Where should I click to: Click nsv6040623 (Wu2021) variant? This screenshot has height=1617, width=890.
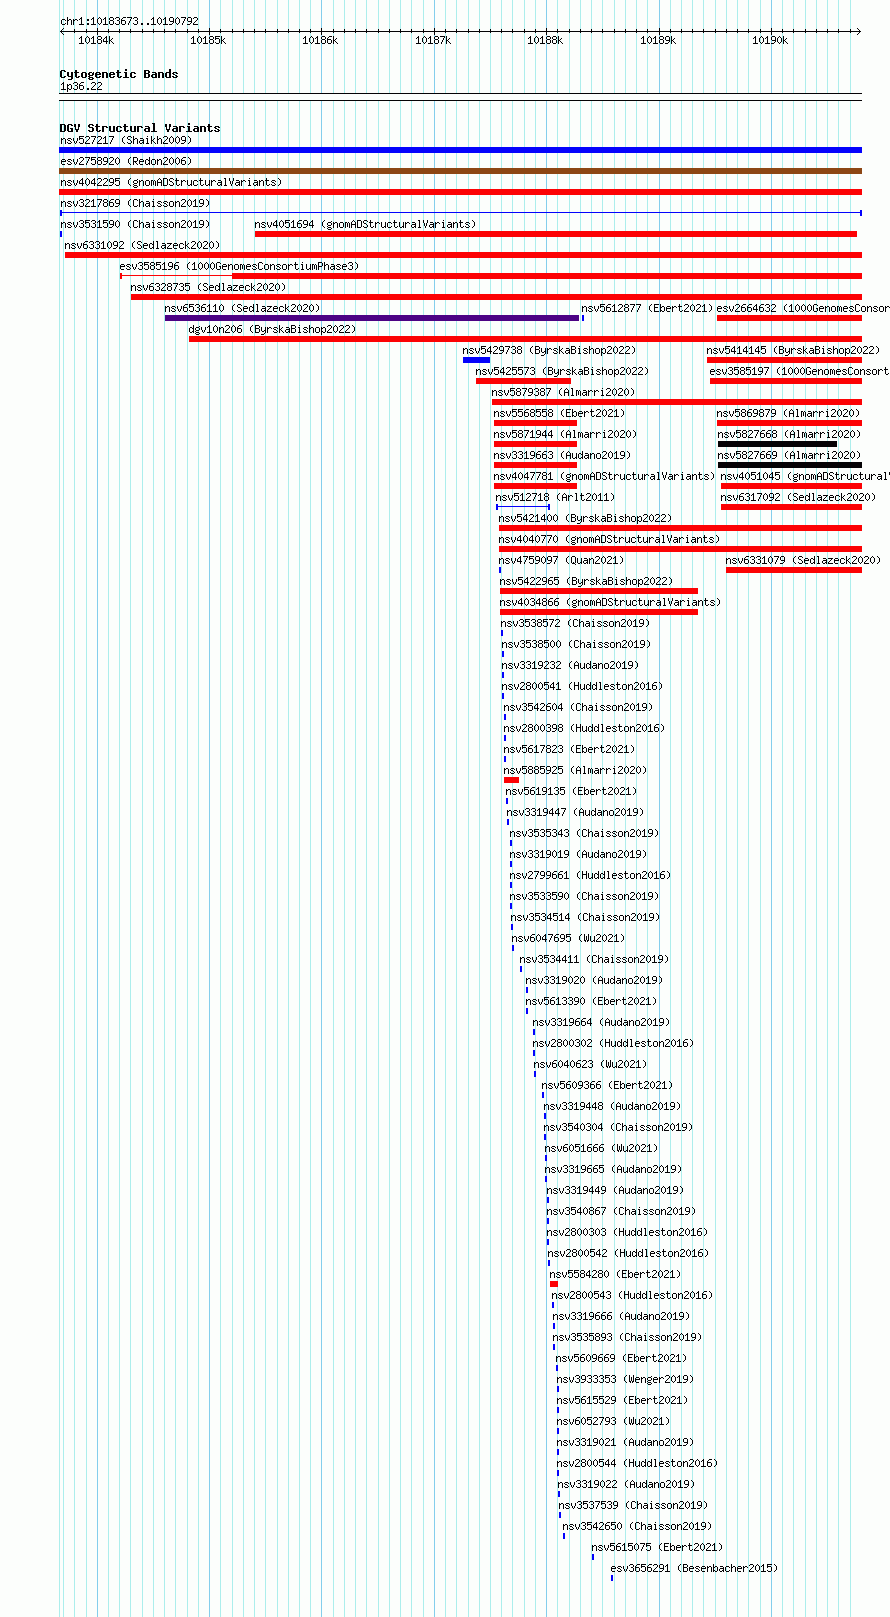click(590, 1064)
